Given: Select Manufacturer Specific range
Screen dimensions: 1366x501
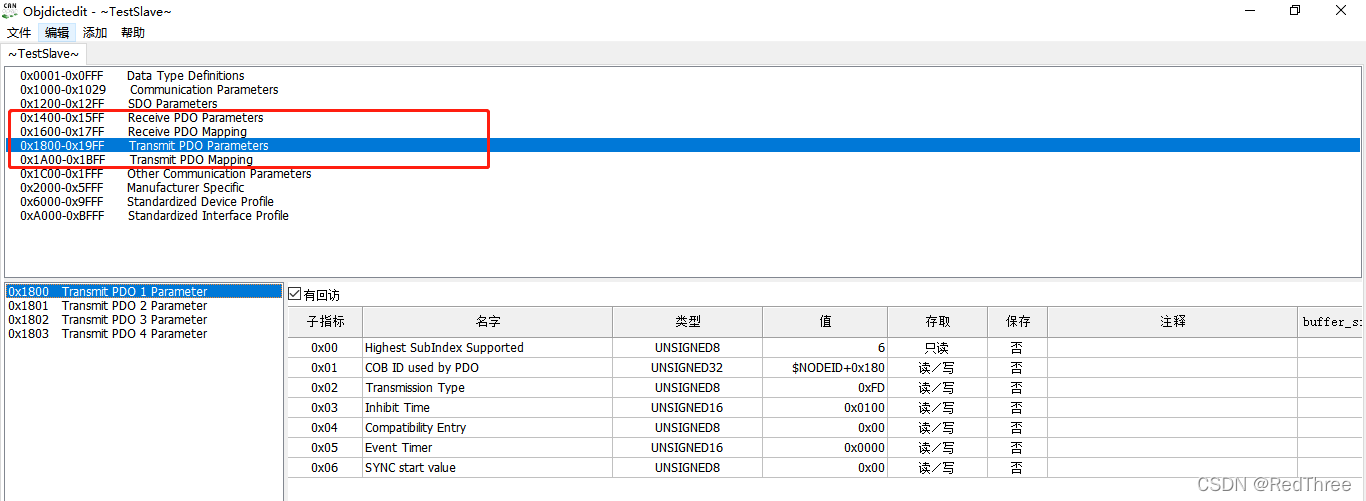Looking at the screenshot, I should (x=682, y=188).
